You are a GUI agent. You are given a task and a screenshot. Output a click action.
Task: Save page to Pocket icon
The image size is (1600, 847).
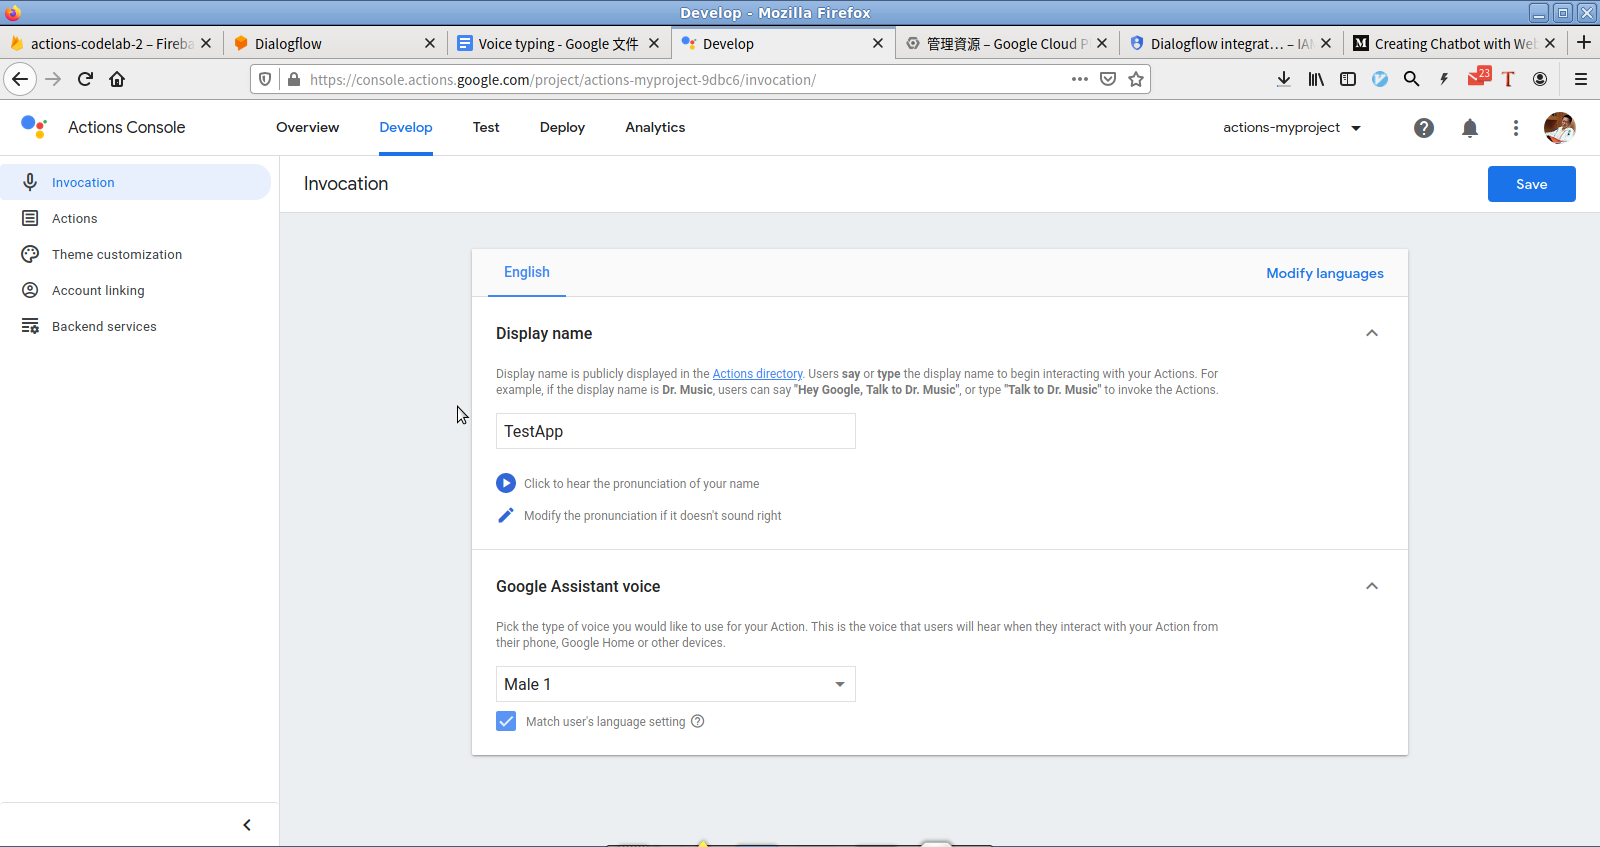1108,79
